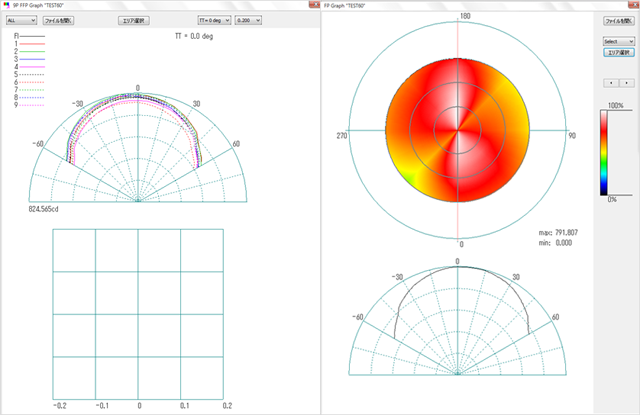Click ファイルを開く in the FP Graph window
The width and height of the screenshot is (640, 415).
tap(618, 20)
